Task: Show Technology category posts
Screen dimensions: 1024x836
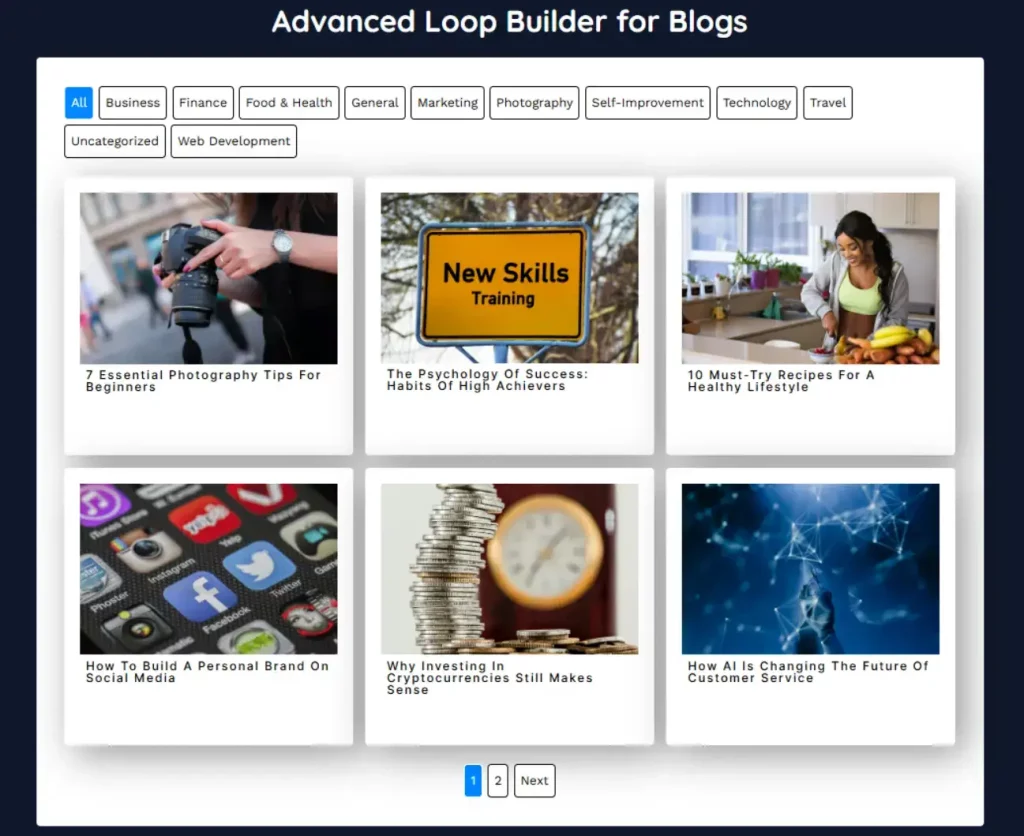Action: point(757,103)
